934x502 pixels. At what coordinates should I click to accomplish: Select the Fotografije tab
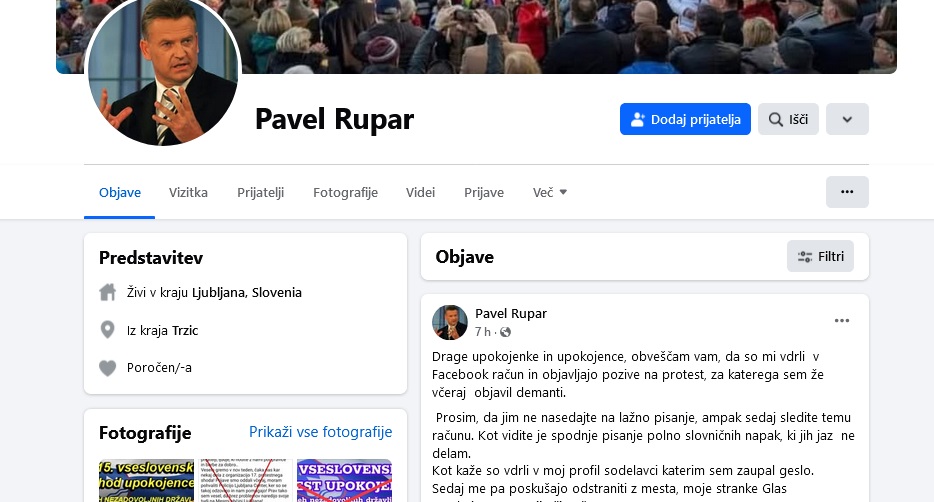coord(345,192)
